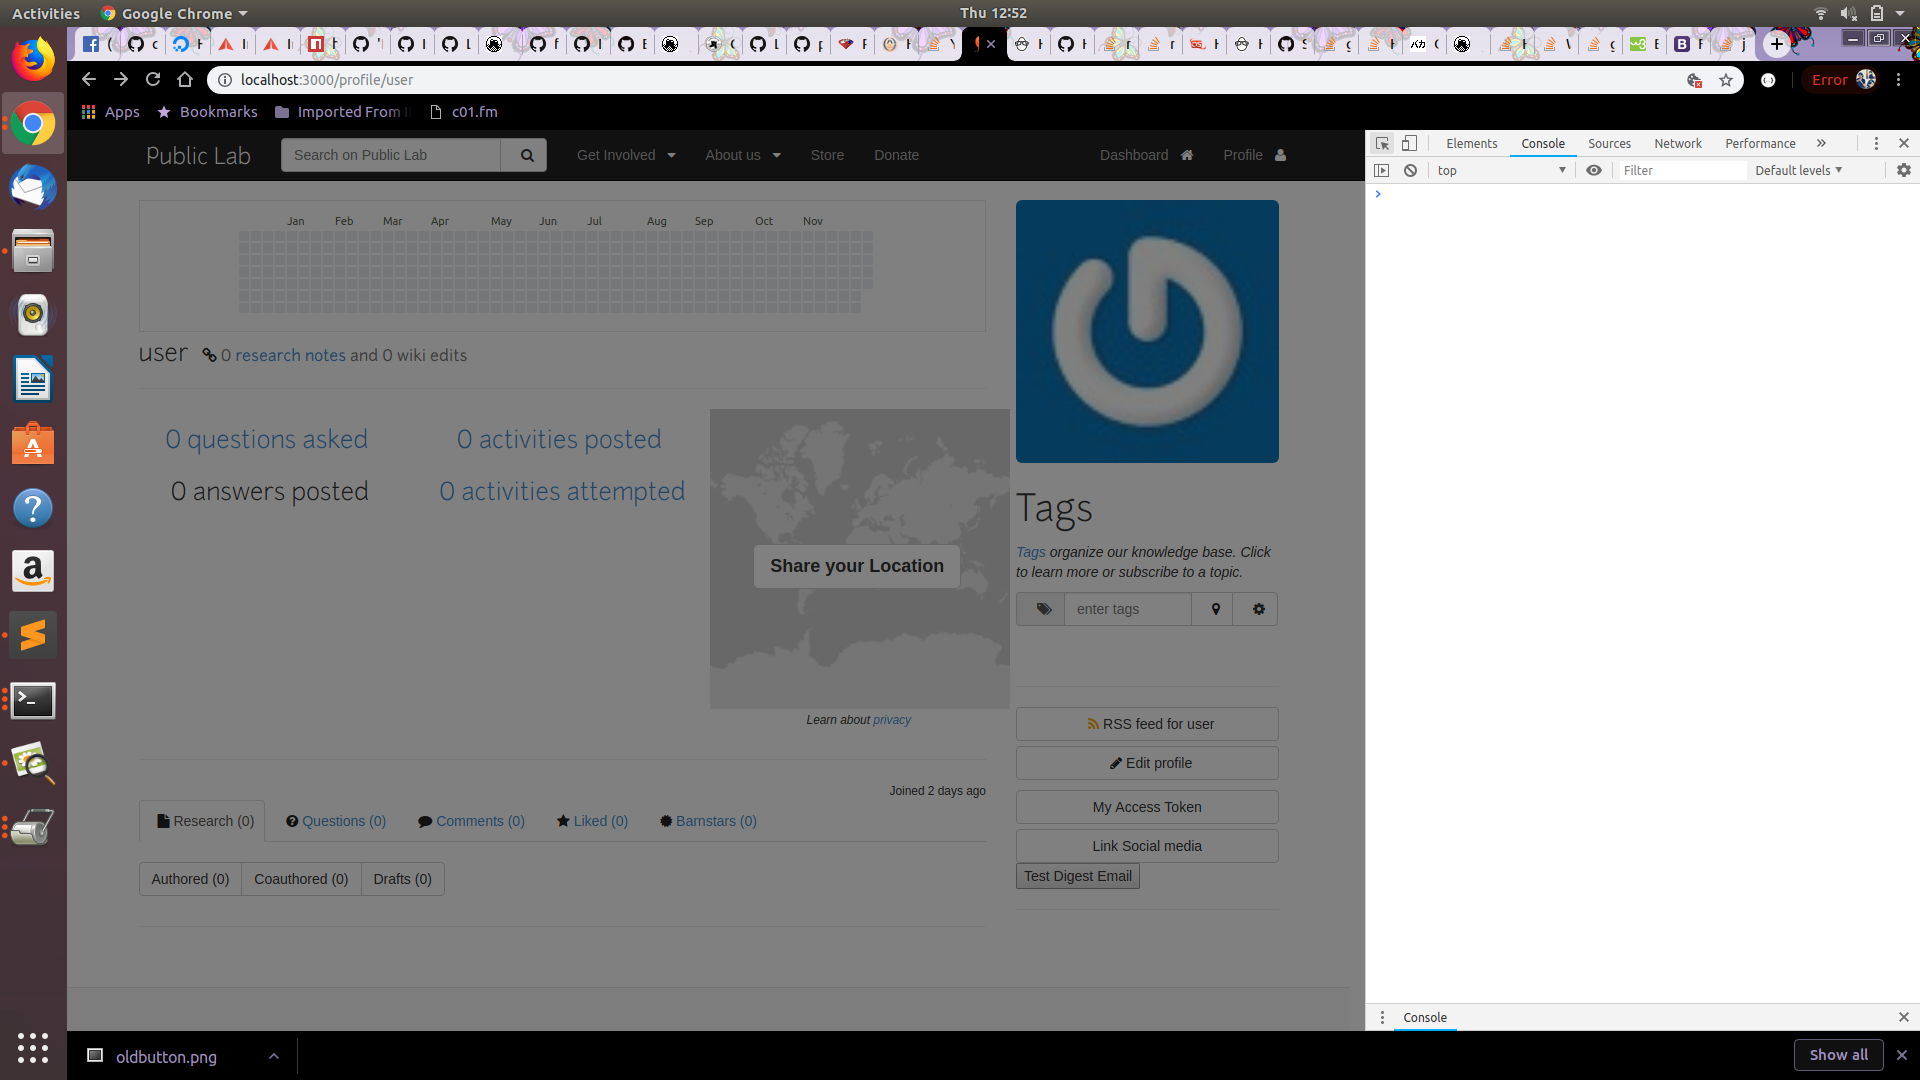The height and width of the screenshot is (1080, 1920).
Task: Click the Share your Location button
Action: [856, 566]
